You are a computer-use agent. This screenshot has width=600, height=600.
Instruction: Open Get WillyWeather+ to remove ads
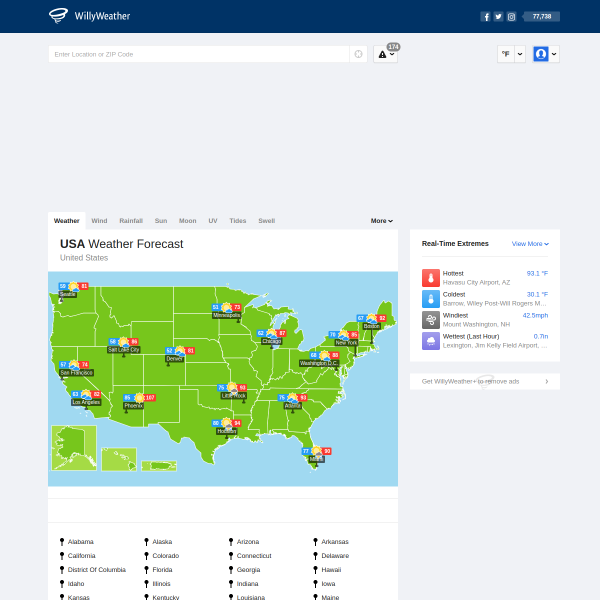pyautogui.click(x=485, y=382)
